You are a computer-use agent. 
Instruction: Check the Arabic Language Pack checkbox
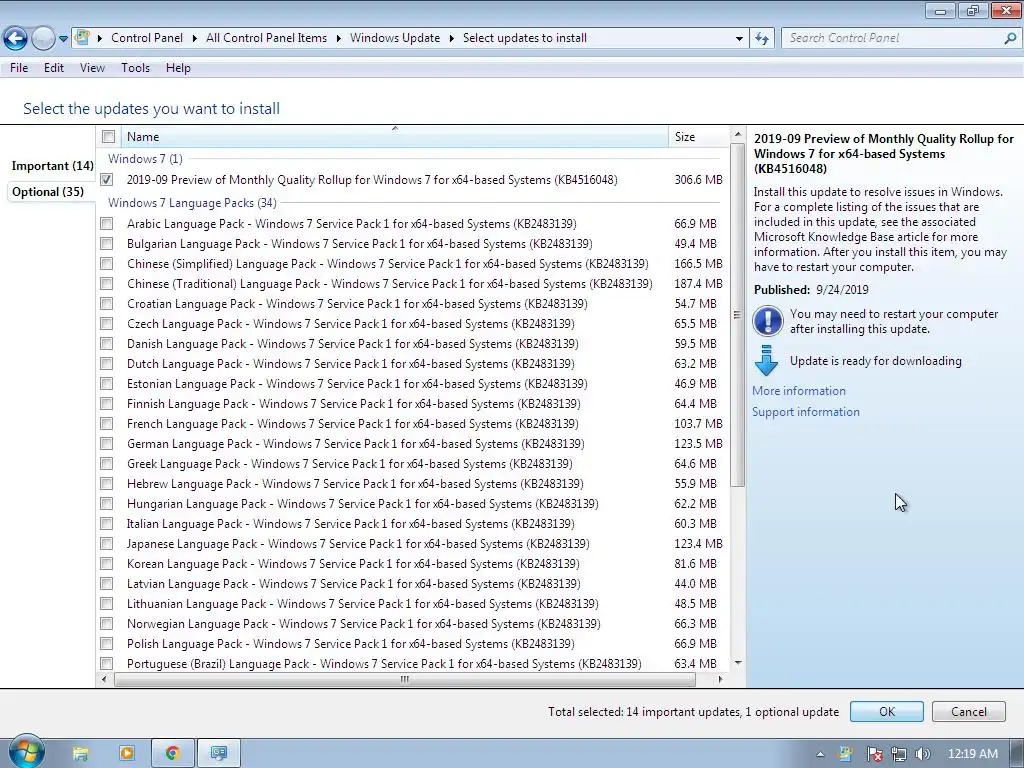106,224
